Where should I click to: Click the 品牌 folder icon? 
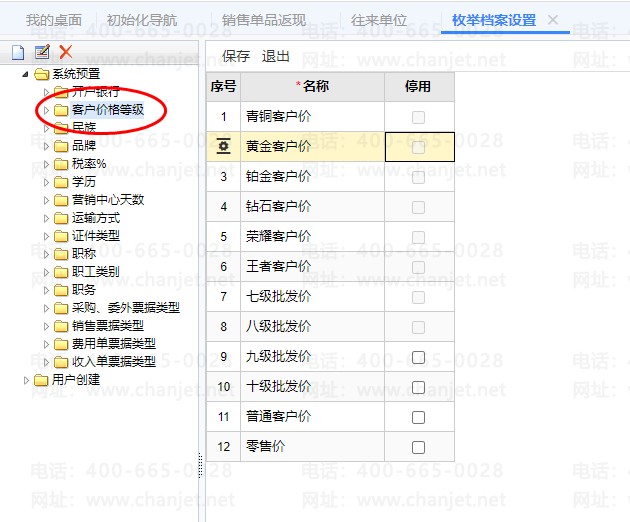[x=61, y=146]
